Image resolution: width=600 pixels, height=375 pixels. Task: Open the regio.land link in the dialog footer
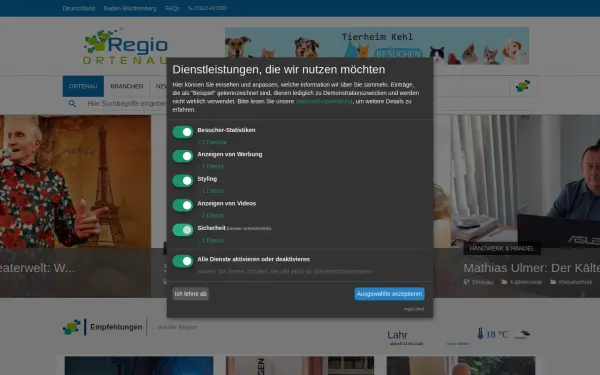coord(414,309)
